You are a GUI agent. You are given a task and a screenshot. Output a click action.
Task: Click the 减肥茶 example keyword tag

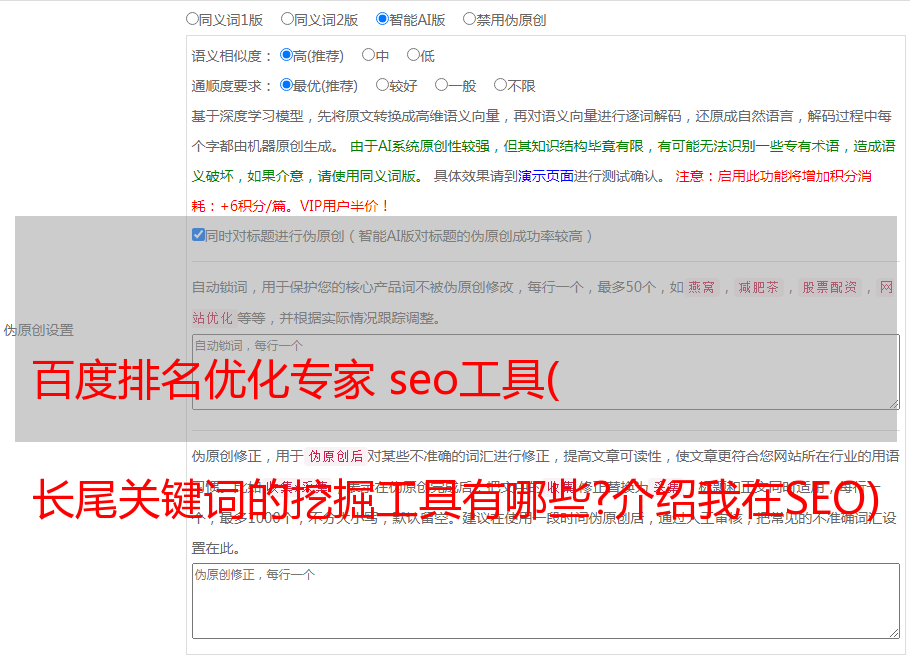click(759, 287)
